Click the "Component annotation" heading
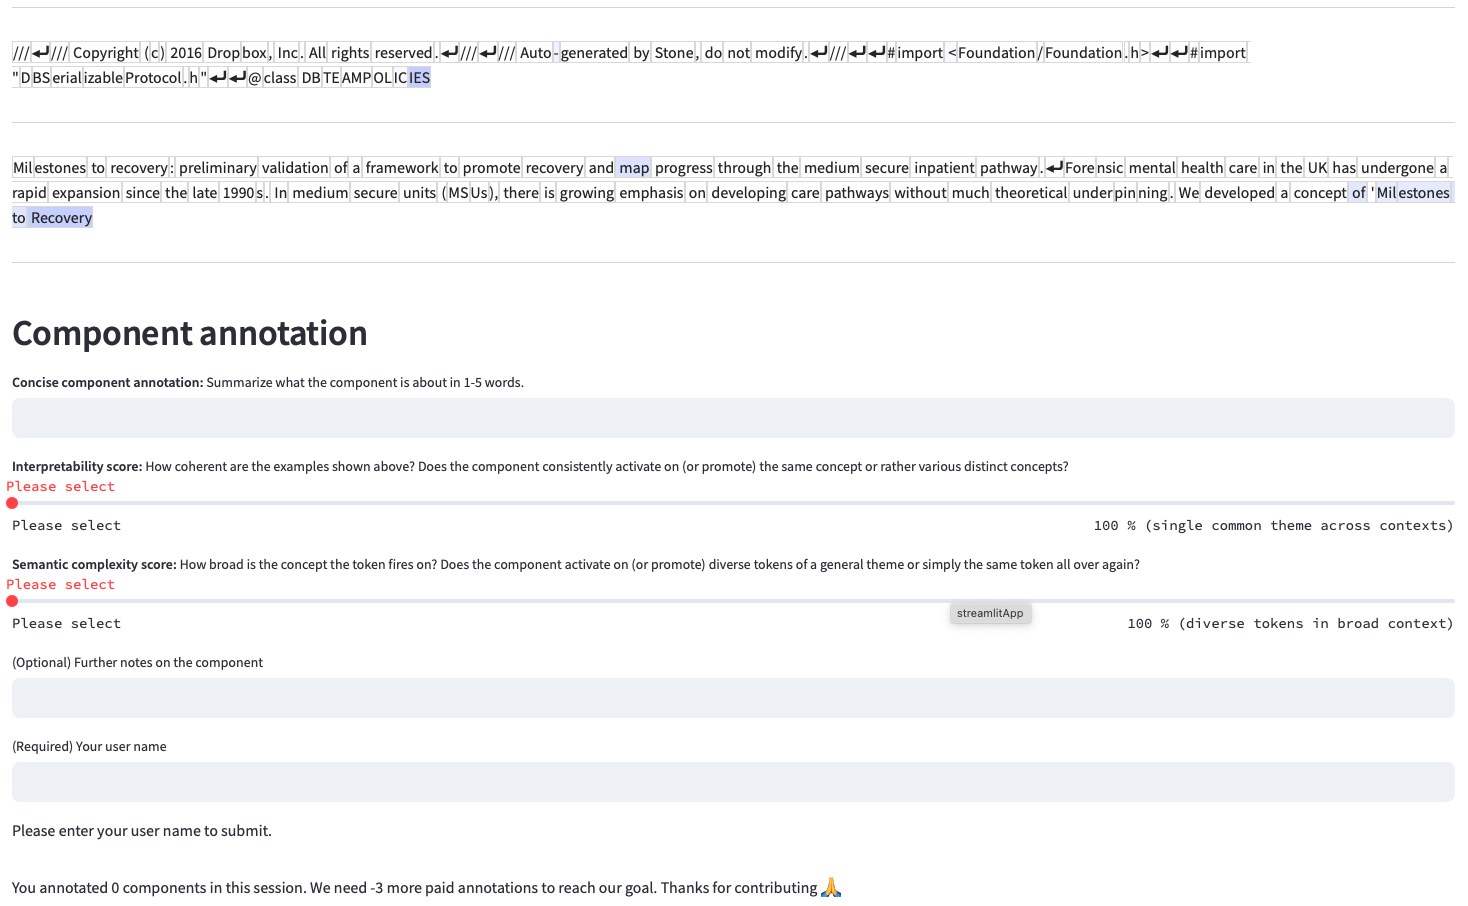The height and width of the screenshot is (906, 1468). pos(190,333)
